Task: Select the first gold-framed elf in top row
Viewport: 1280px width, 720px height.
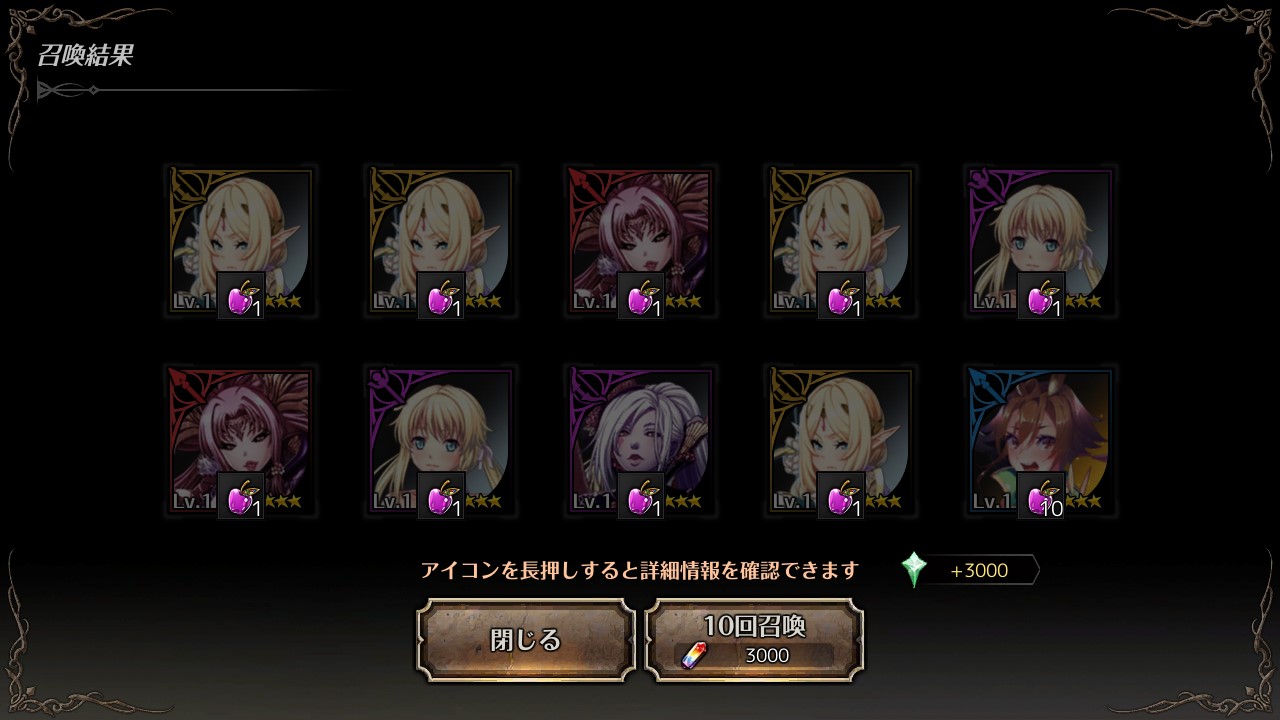Action: pos(240,240)
